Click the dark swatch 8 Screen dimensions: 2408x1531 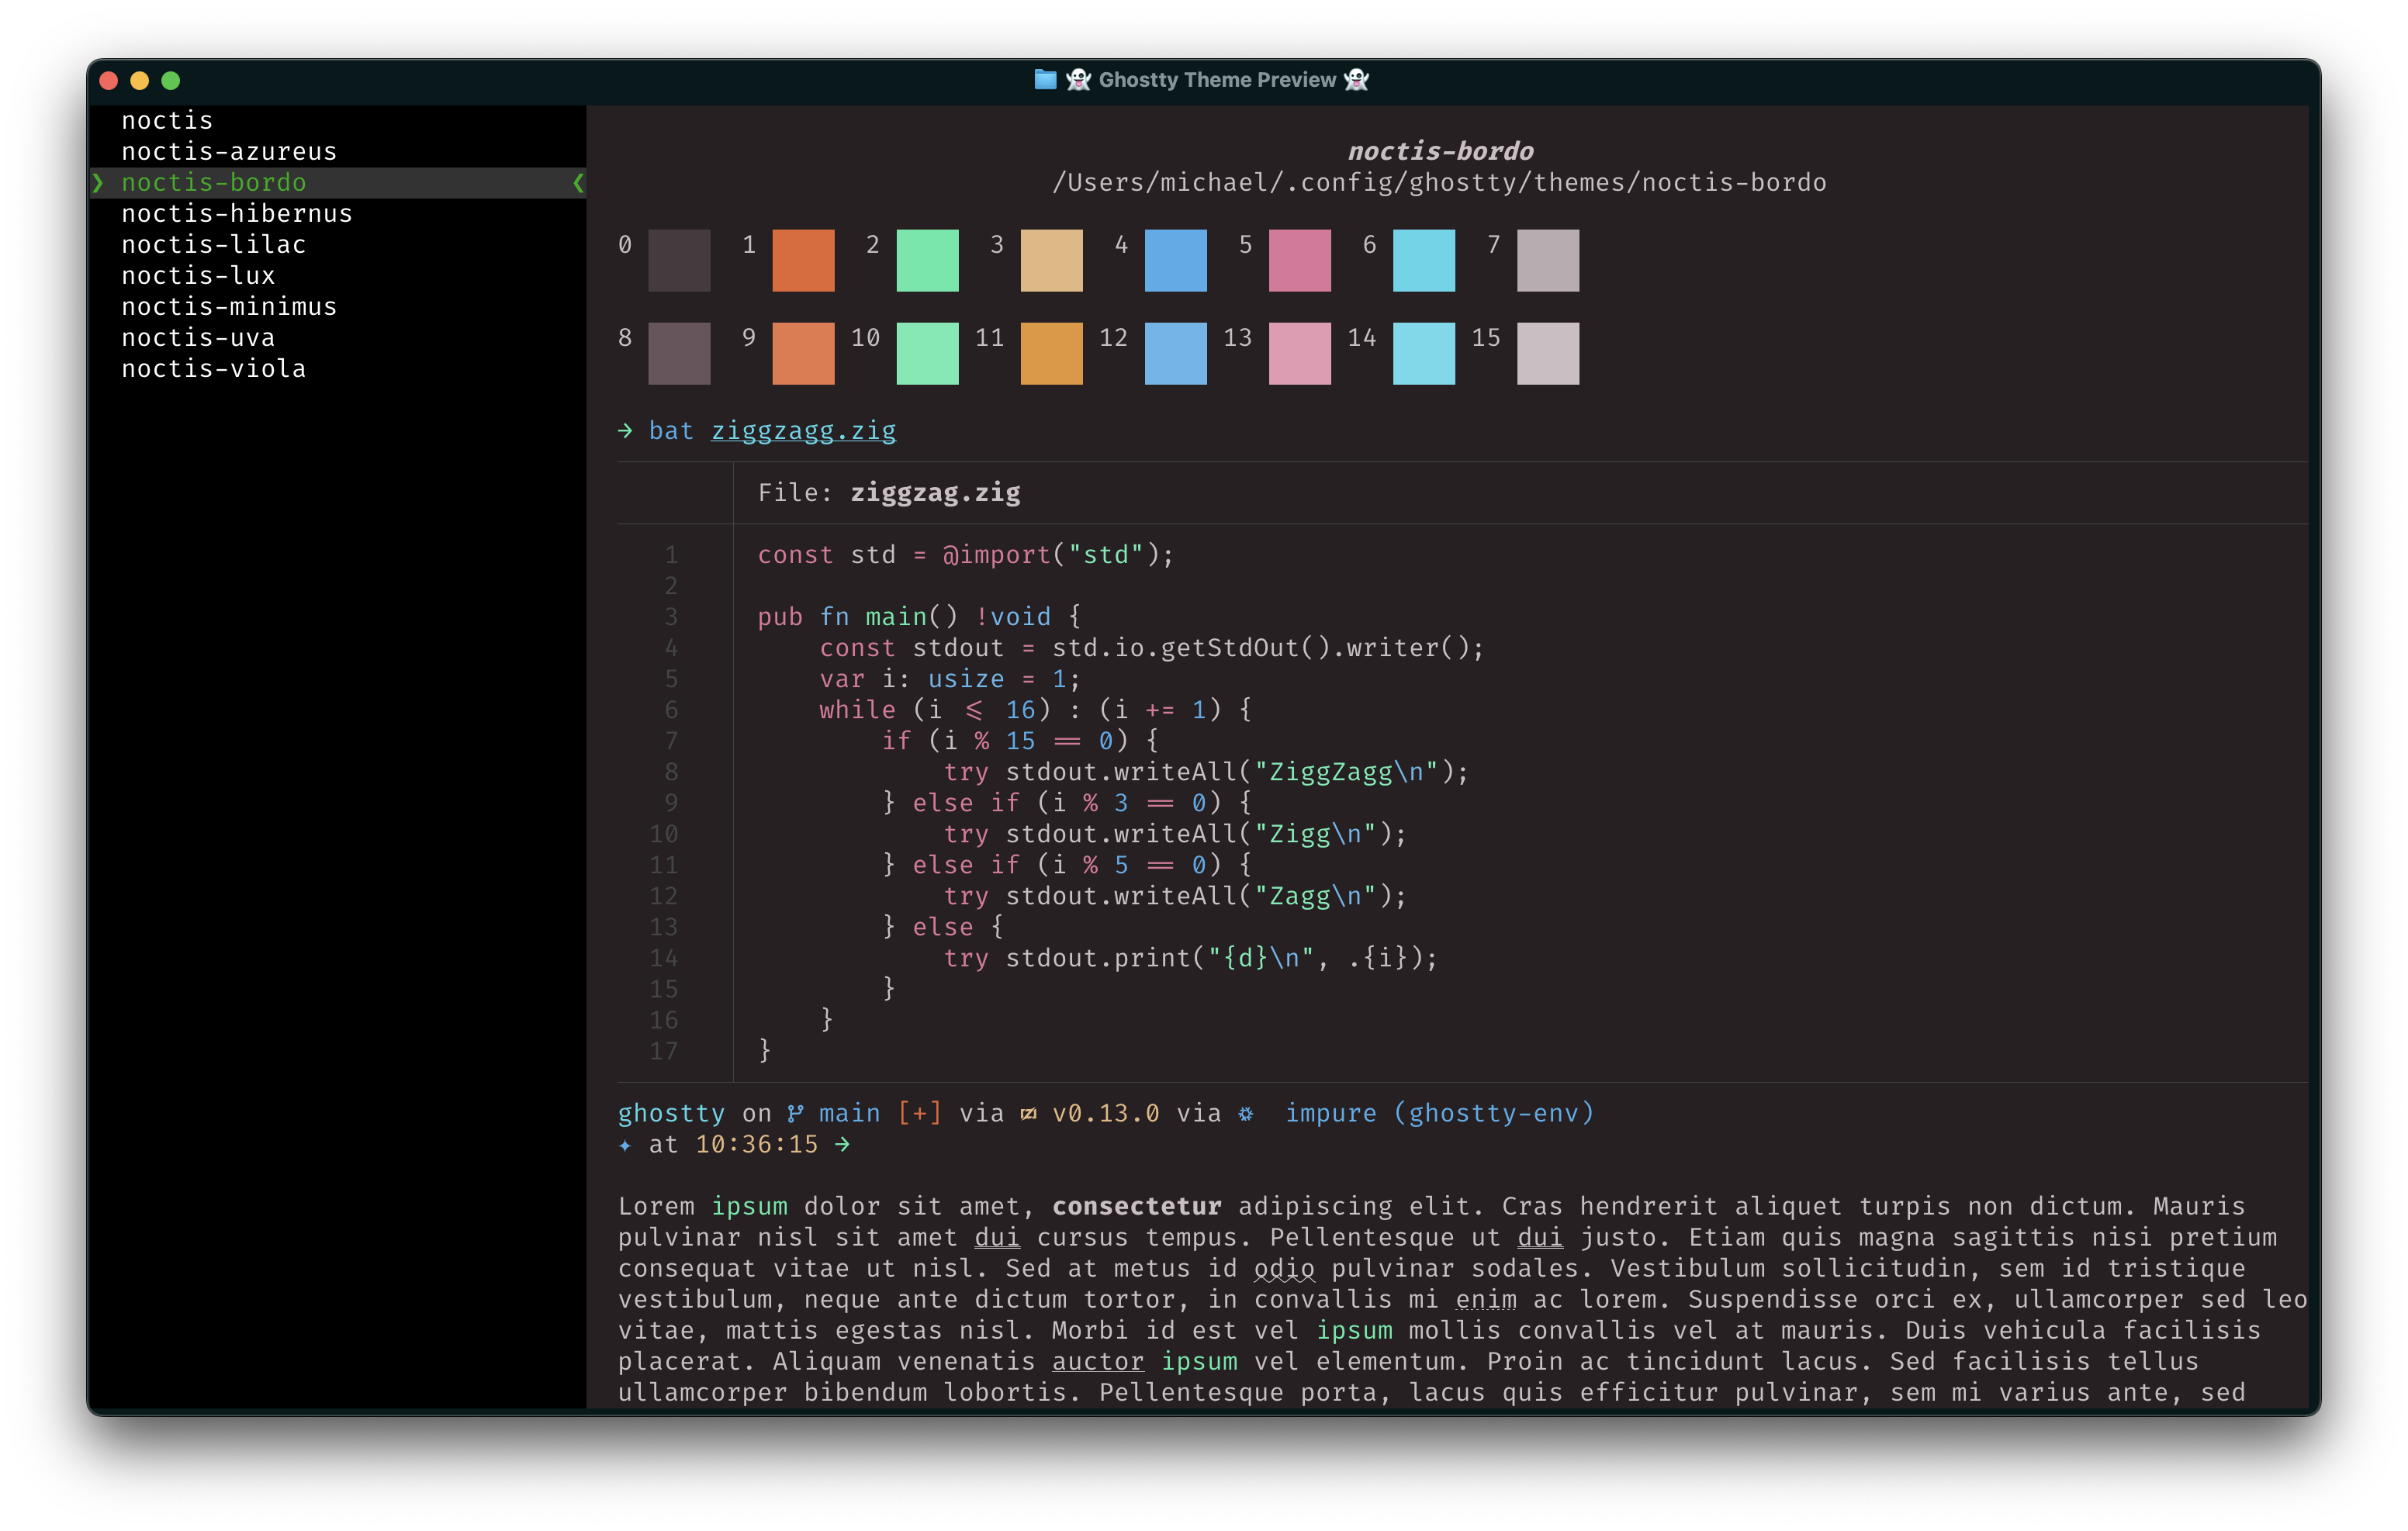tap(679, 353)
